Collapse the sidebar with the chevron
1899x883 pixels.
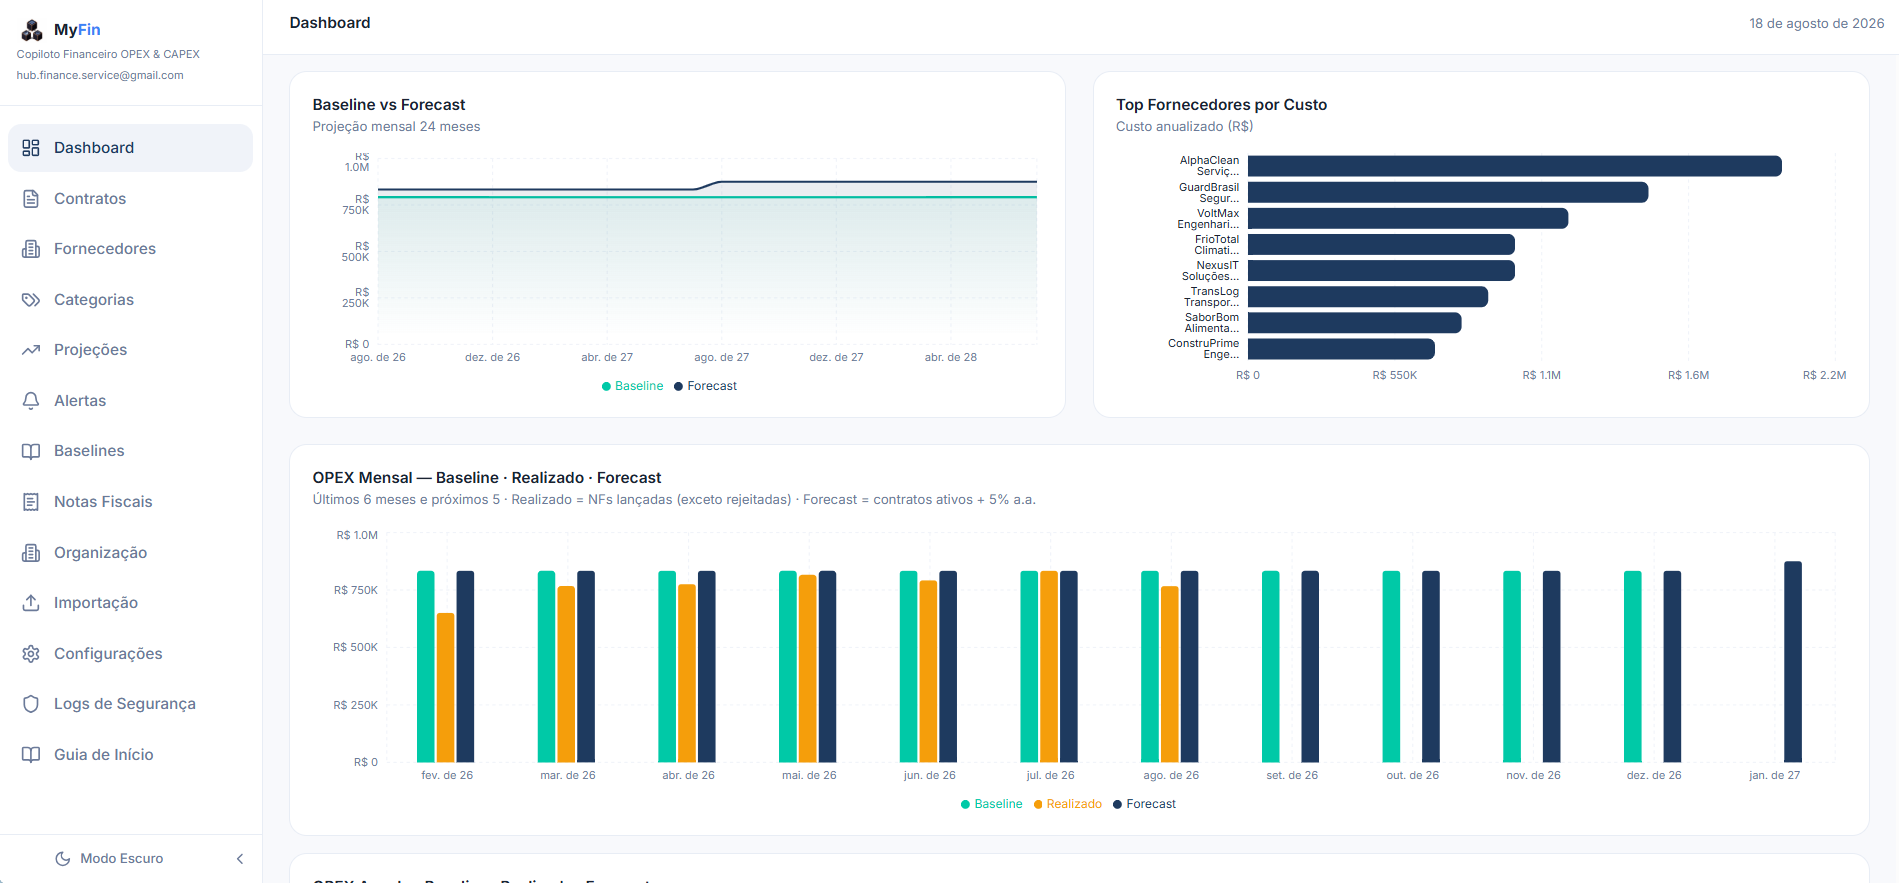(240, 859)
